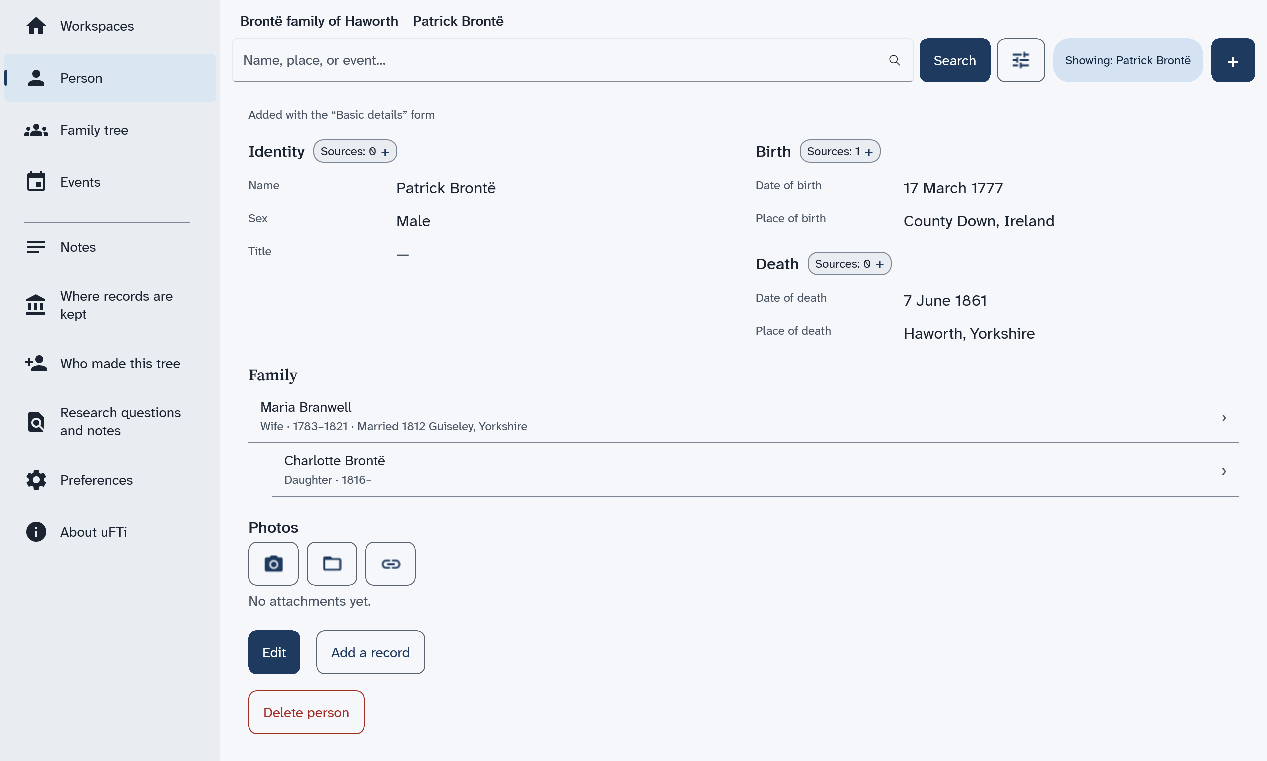Open Birth sources chip

pos(840,151)
